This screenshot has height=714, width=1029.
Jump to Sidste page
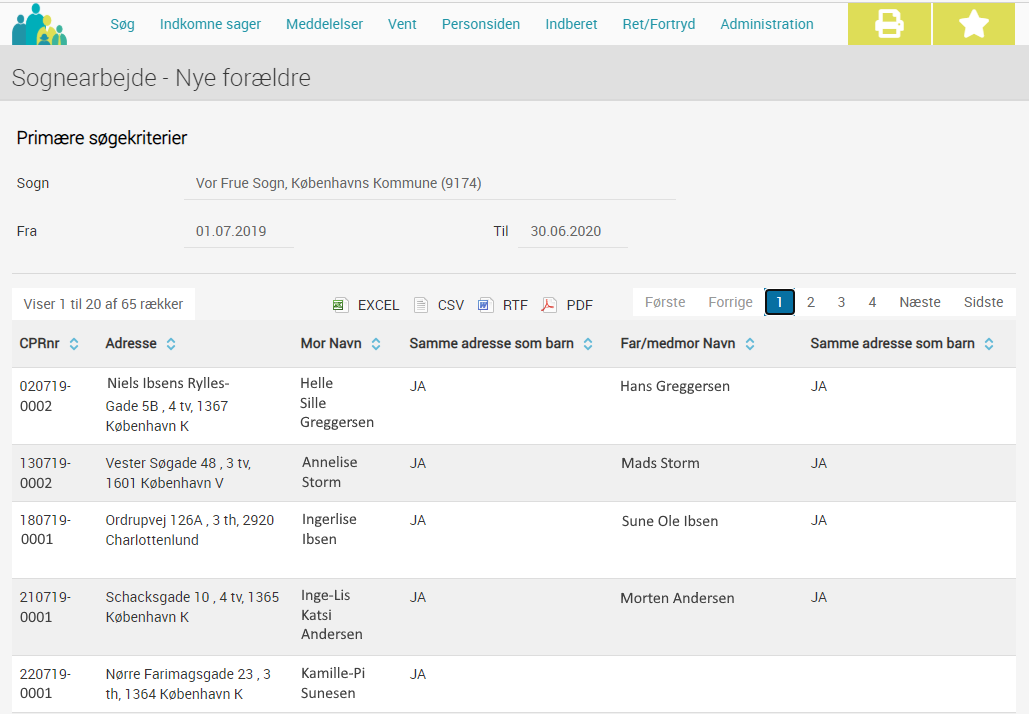(983, 302)
